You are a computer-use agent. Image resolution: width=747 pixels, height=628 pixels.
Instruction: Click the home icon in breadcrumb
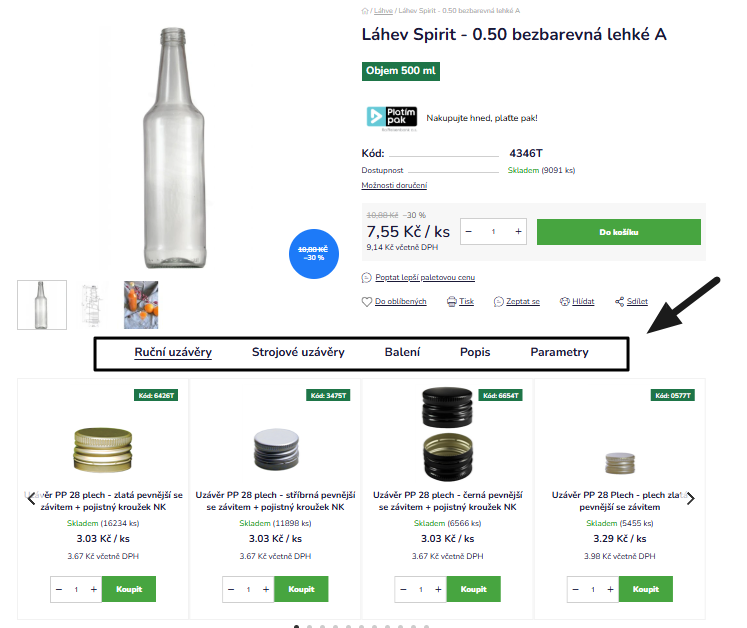tap(365, 10)
